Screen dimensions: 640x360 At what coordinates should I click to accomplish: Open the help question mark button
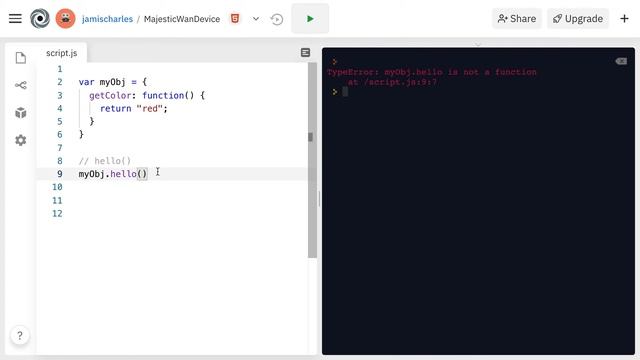pos(20,335)
